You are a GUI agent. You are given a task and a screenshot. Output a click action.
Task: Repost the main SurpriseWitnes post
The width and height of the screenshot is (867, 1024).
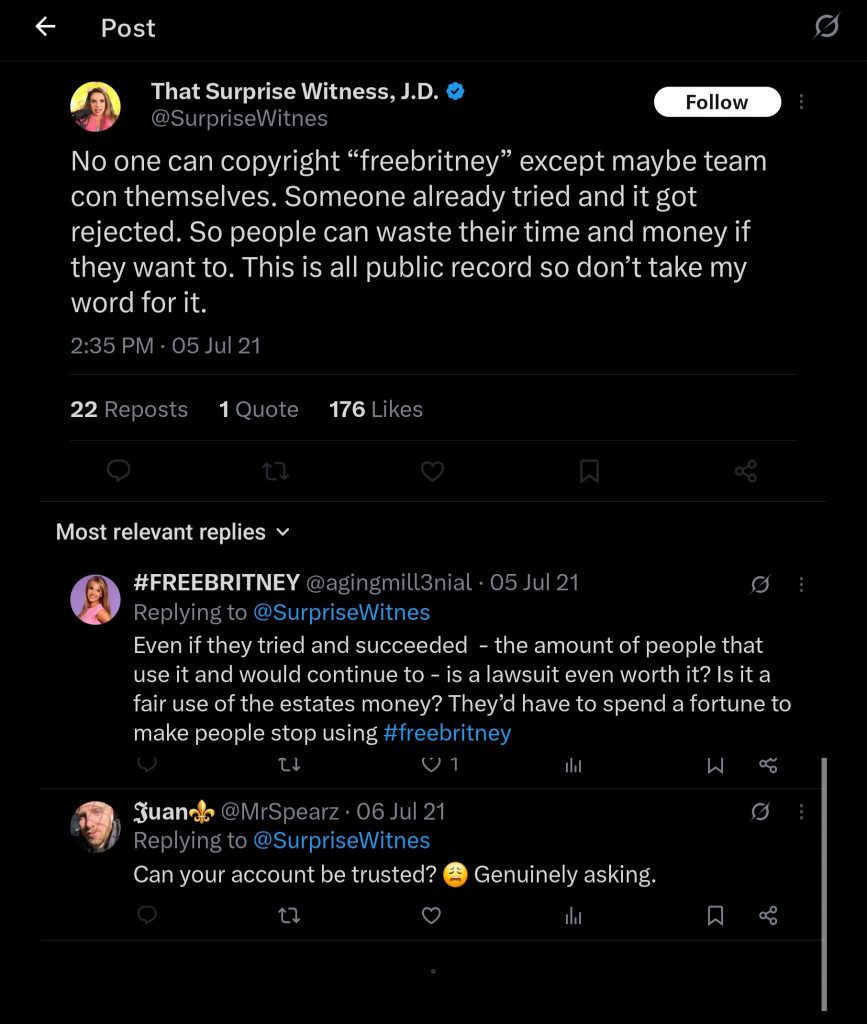click(275, 470)
